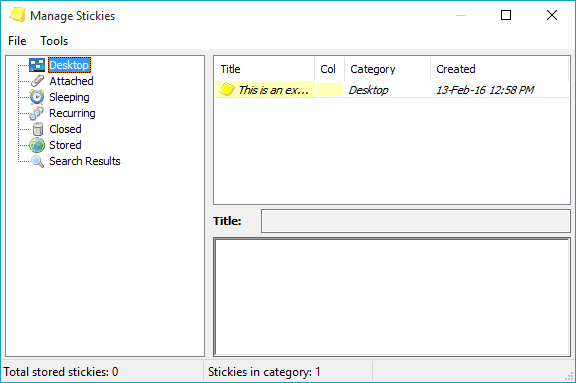Select the Search Results label
This screenshot has width=576, height=383.
(x=85, y=161)
